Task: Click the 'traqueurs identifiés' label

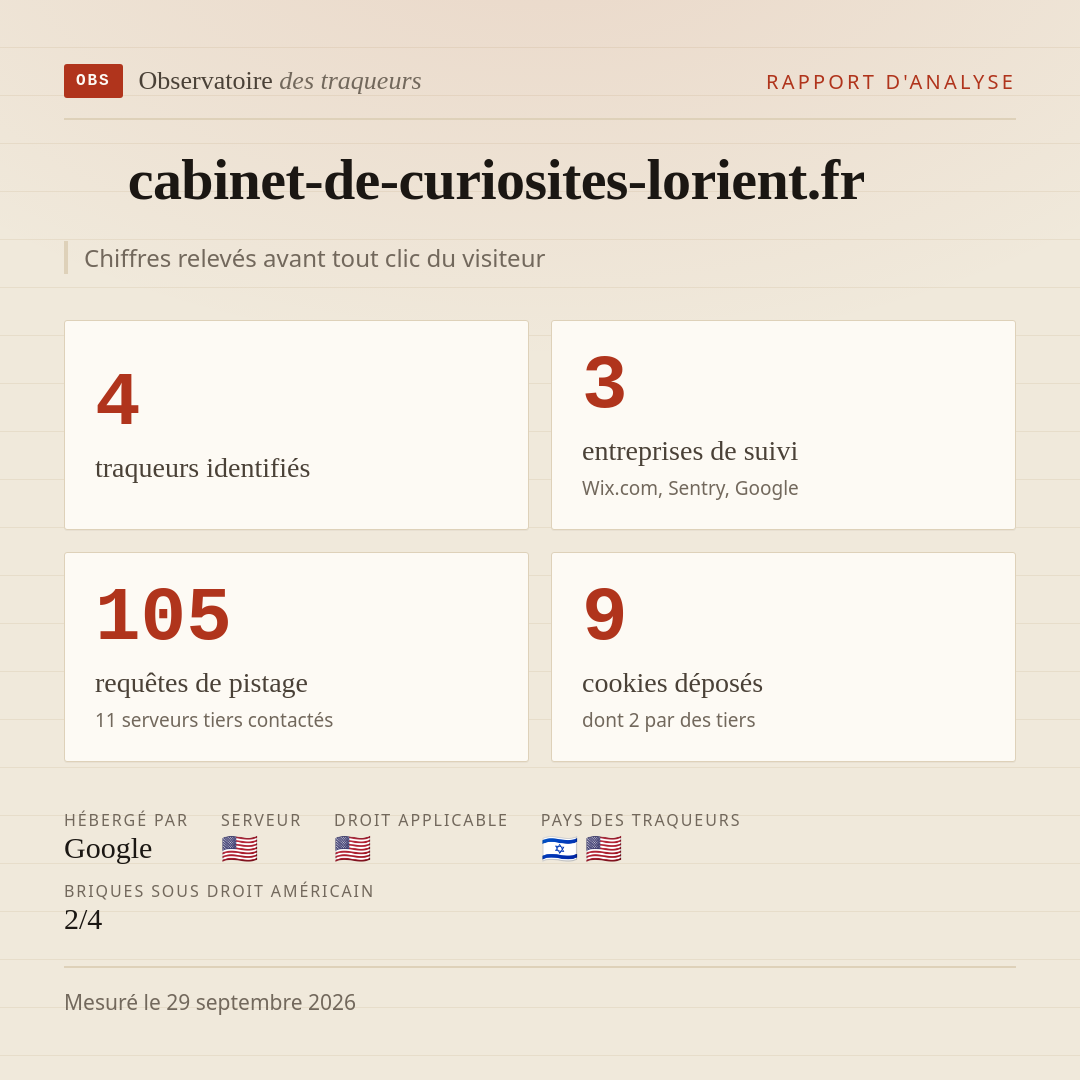Action: [202, 468]
